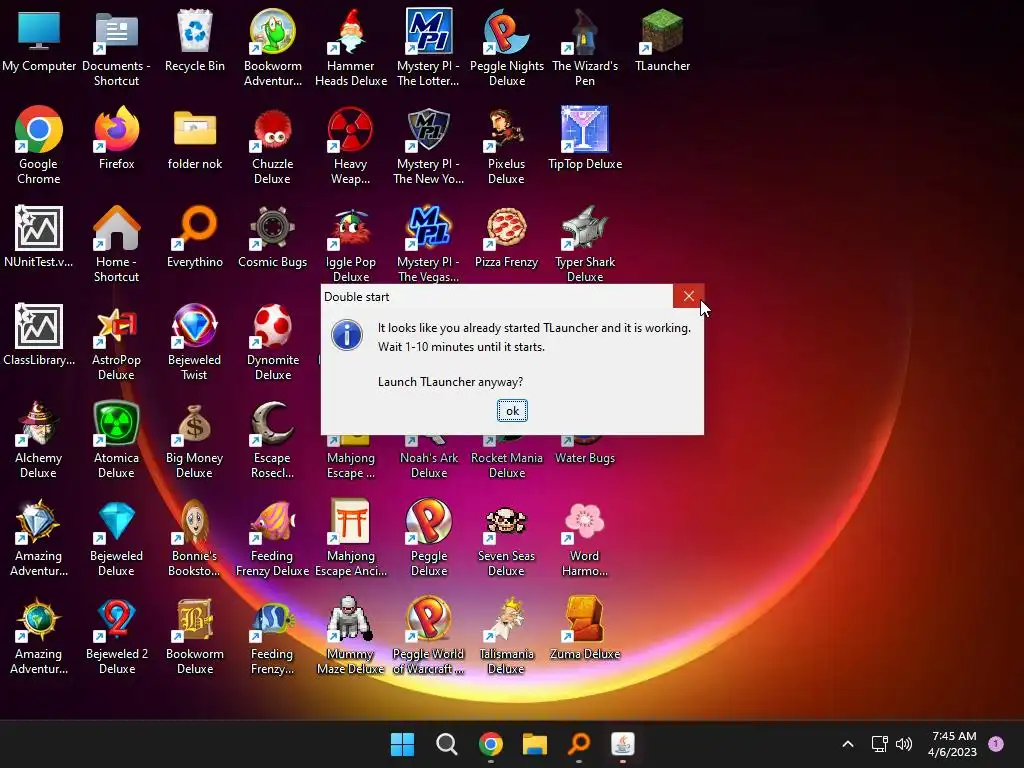Select Iggle Pop Deluxe shortcut

351,244
